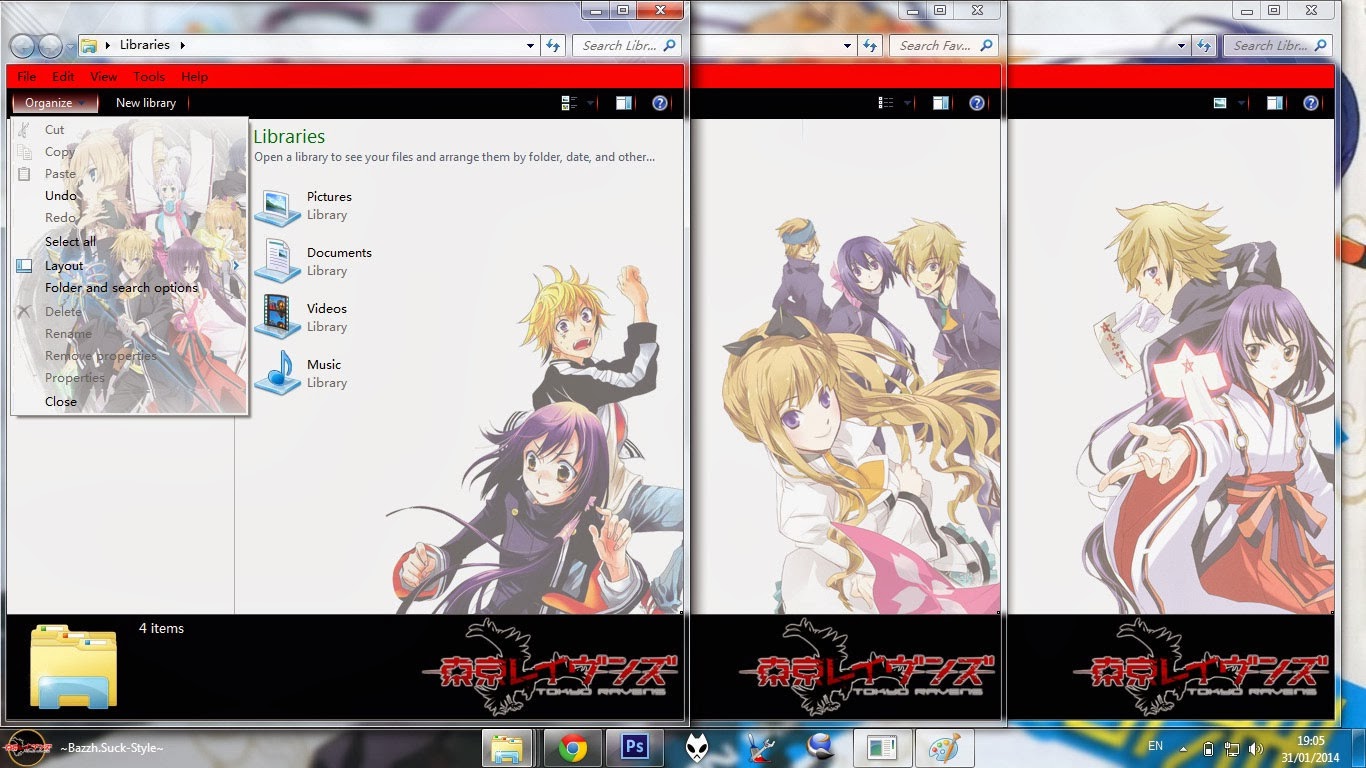
Task: Click the Back arrow in Libraries window
Action: [x=22, y=46]
